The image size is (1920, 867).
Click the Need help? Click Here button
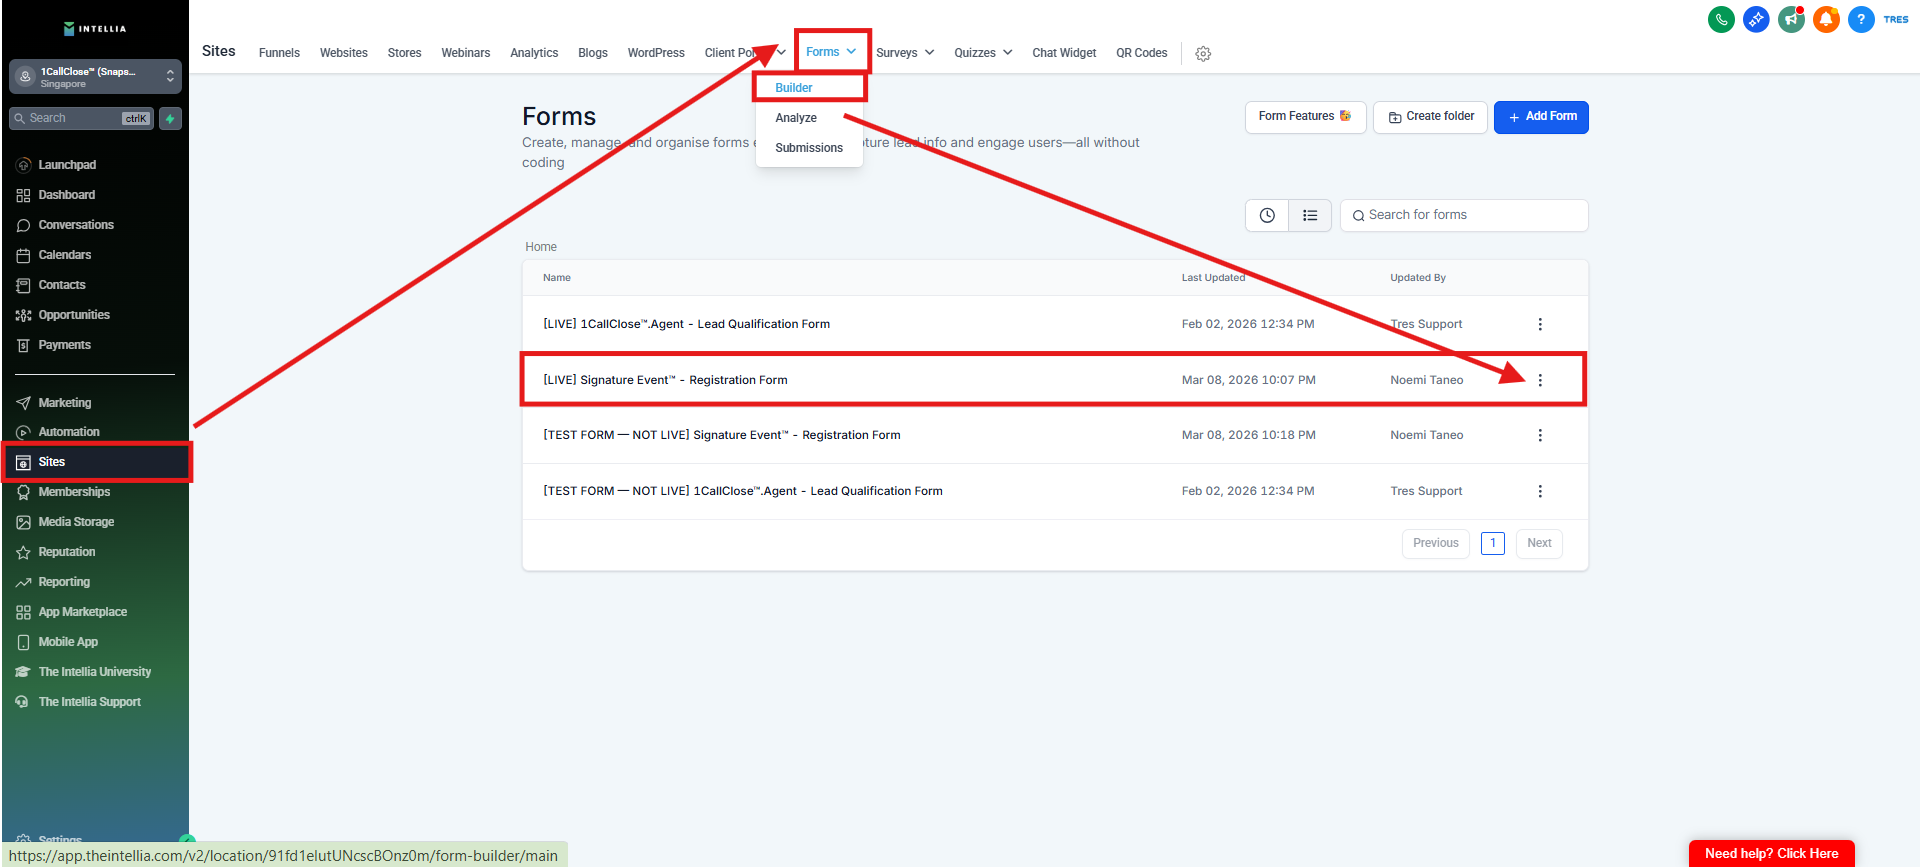coord(1771,854)
